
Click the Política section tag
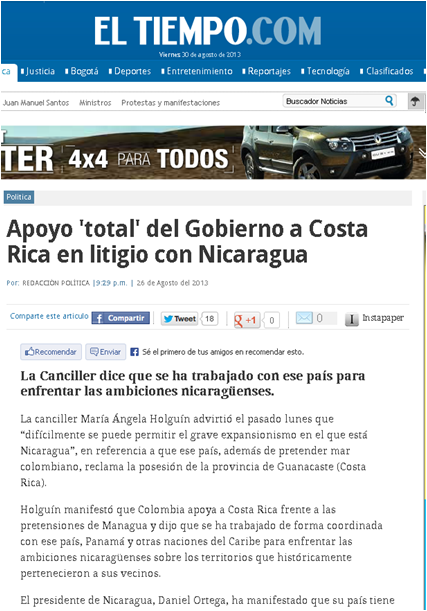pos(19,197)
